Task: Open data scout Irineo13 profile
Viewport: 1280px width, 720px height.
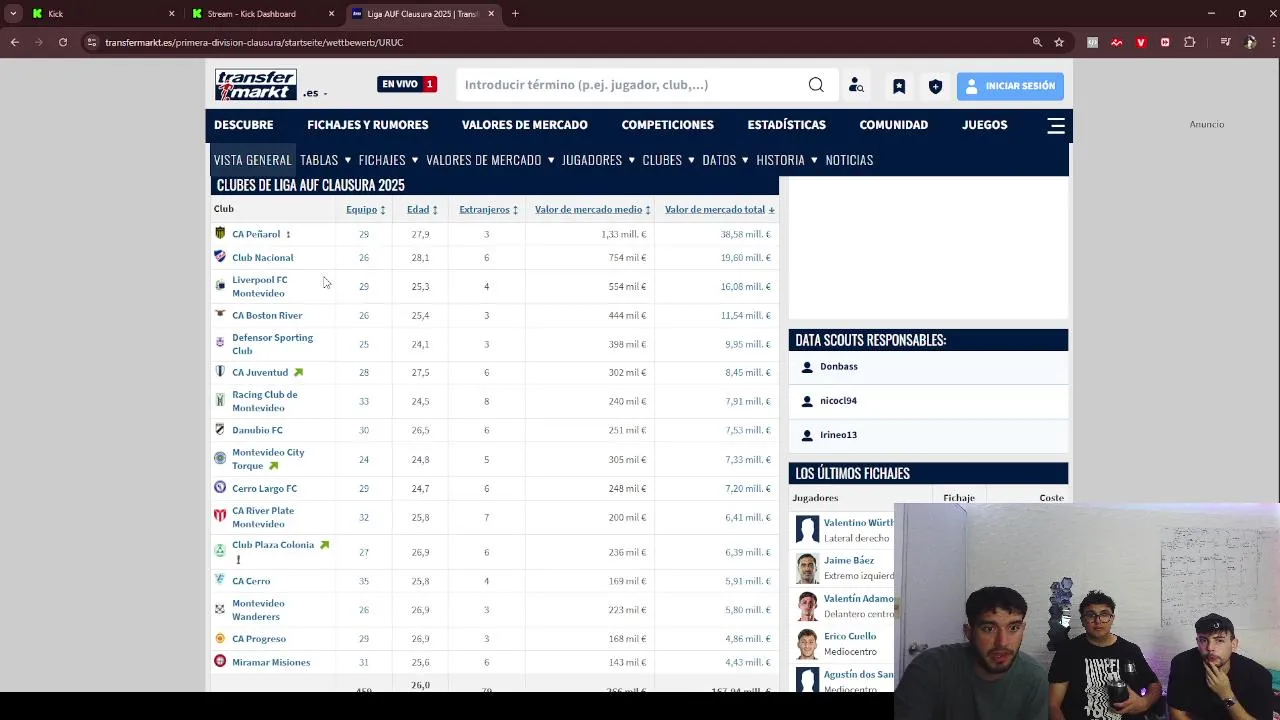Action: 838,435
